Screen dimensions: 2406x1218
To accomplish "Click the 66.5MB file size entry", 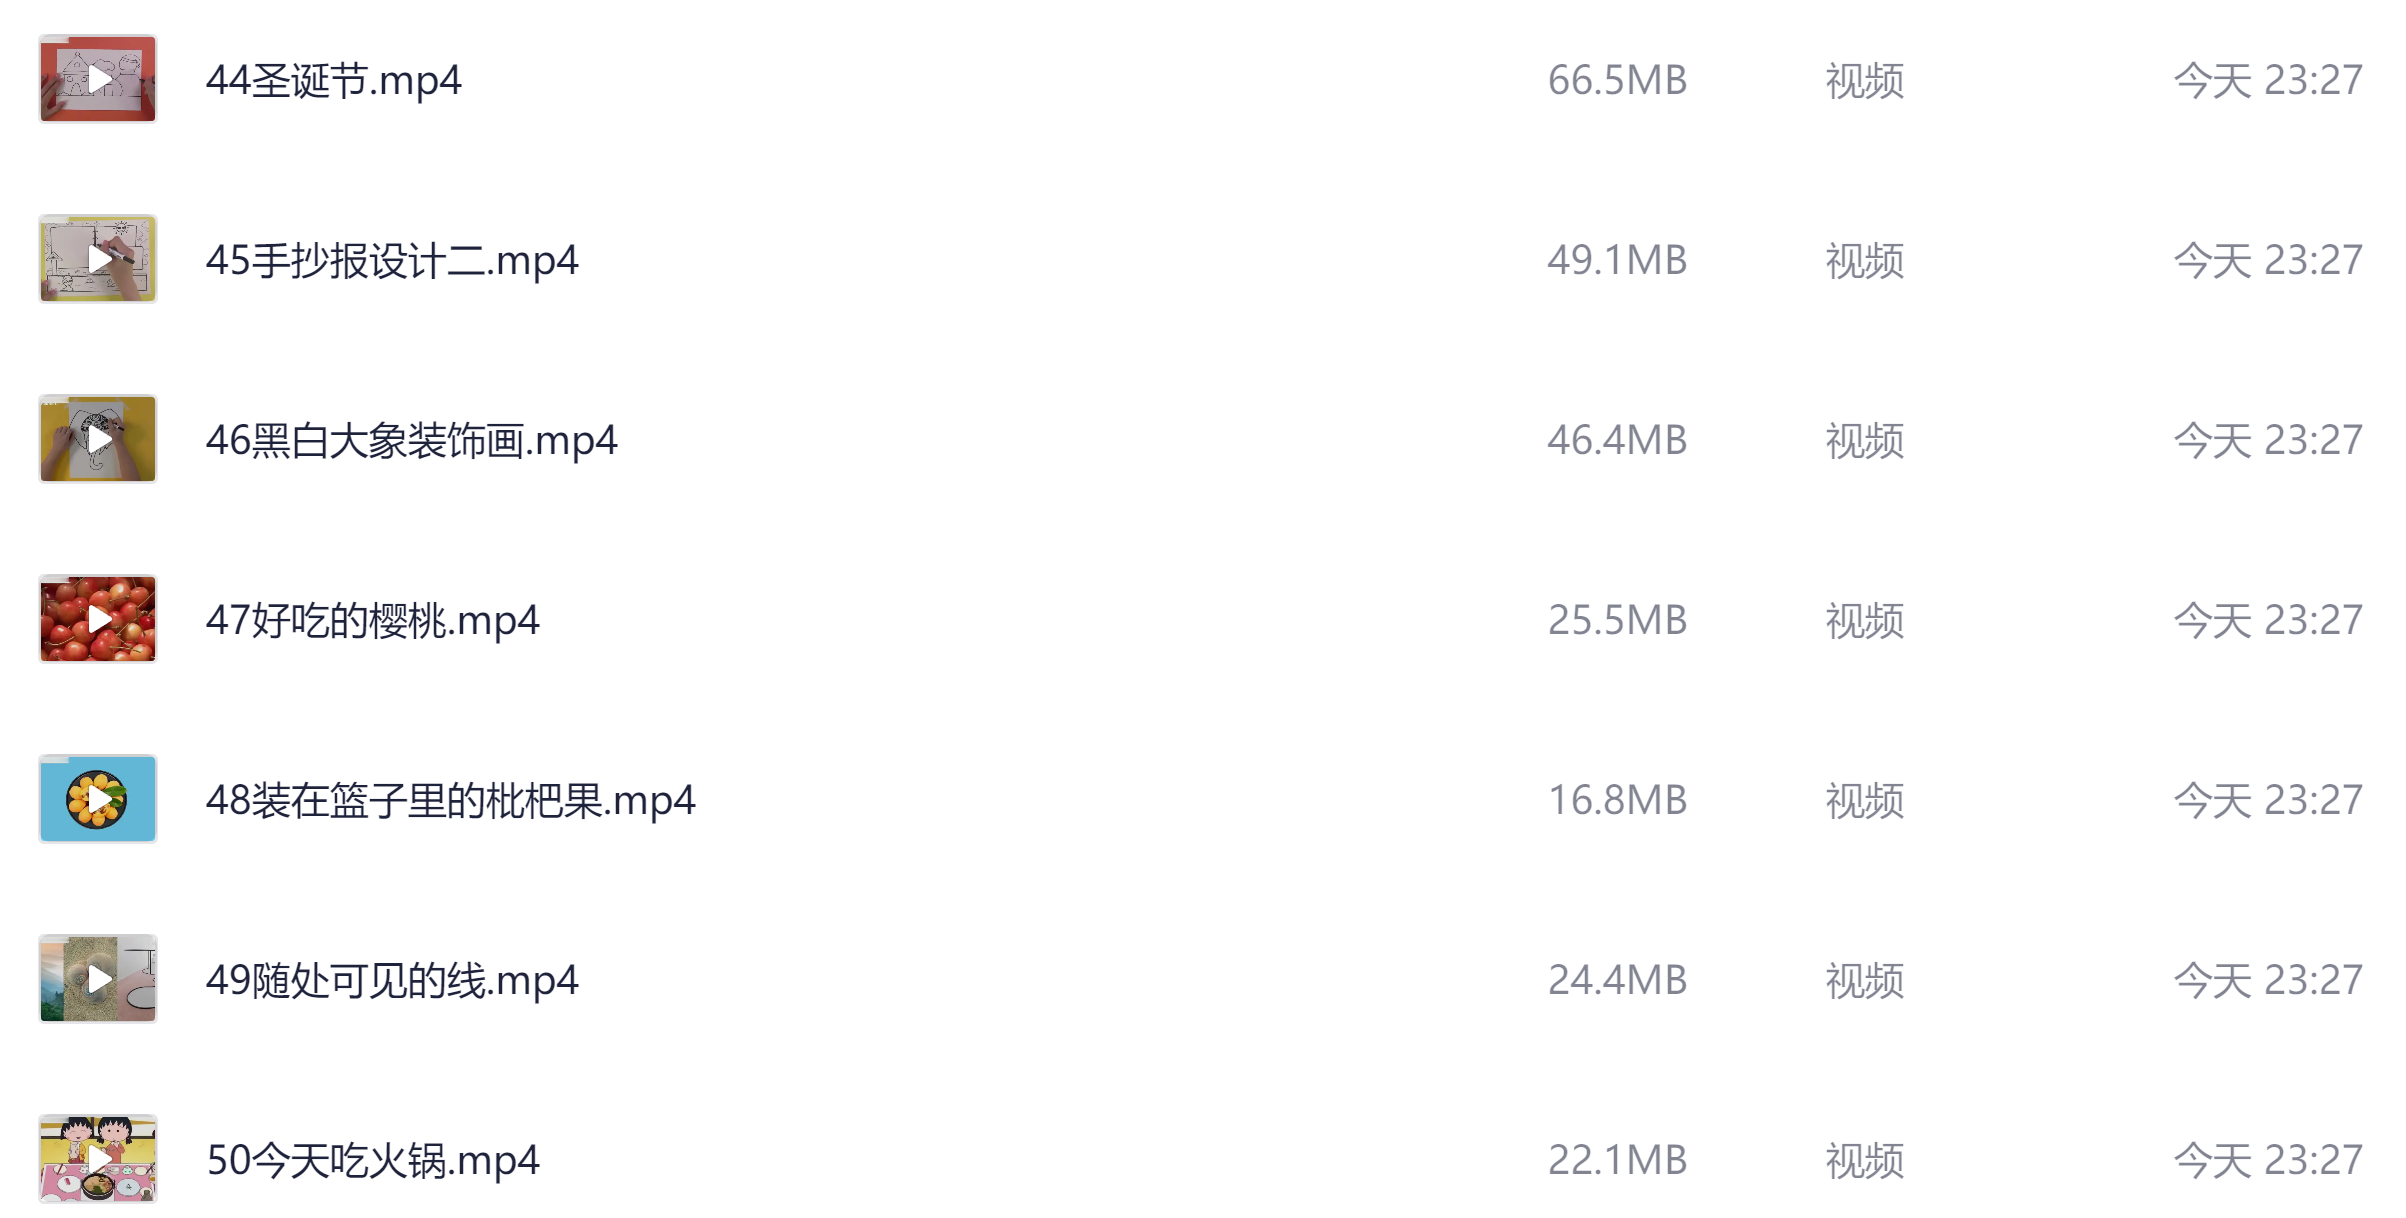I will pyautogui.click(x=1616, y=80).
